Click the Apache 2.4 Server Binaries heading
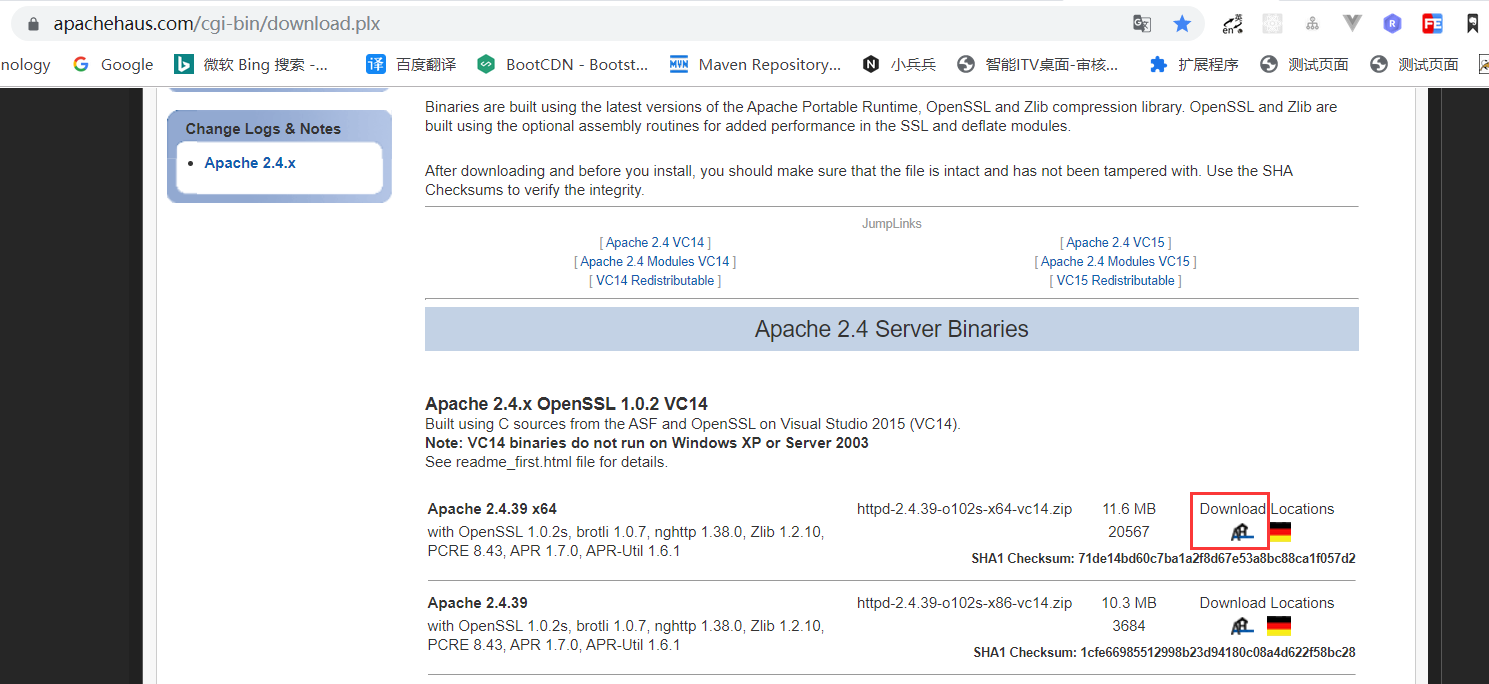 pos(891,329)
